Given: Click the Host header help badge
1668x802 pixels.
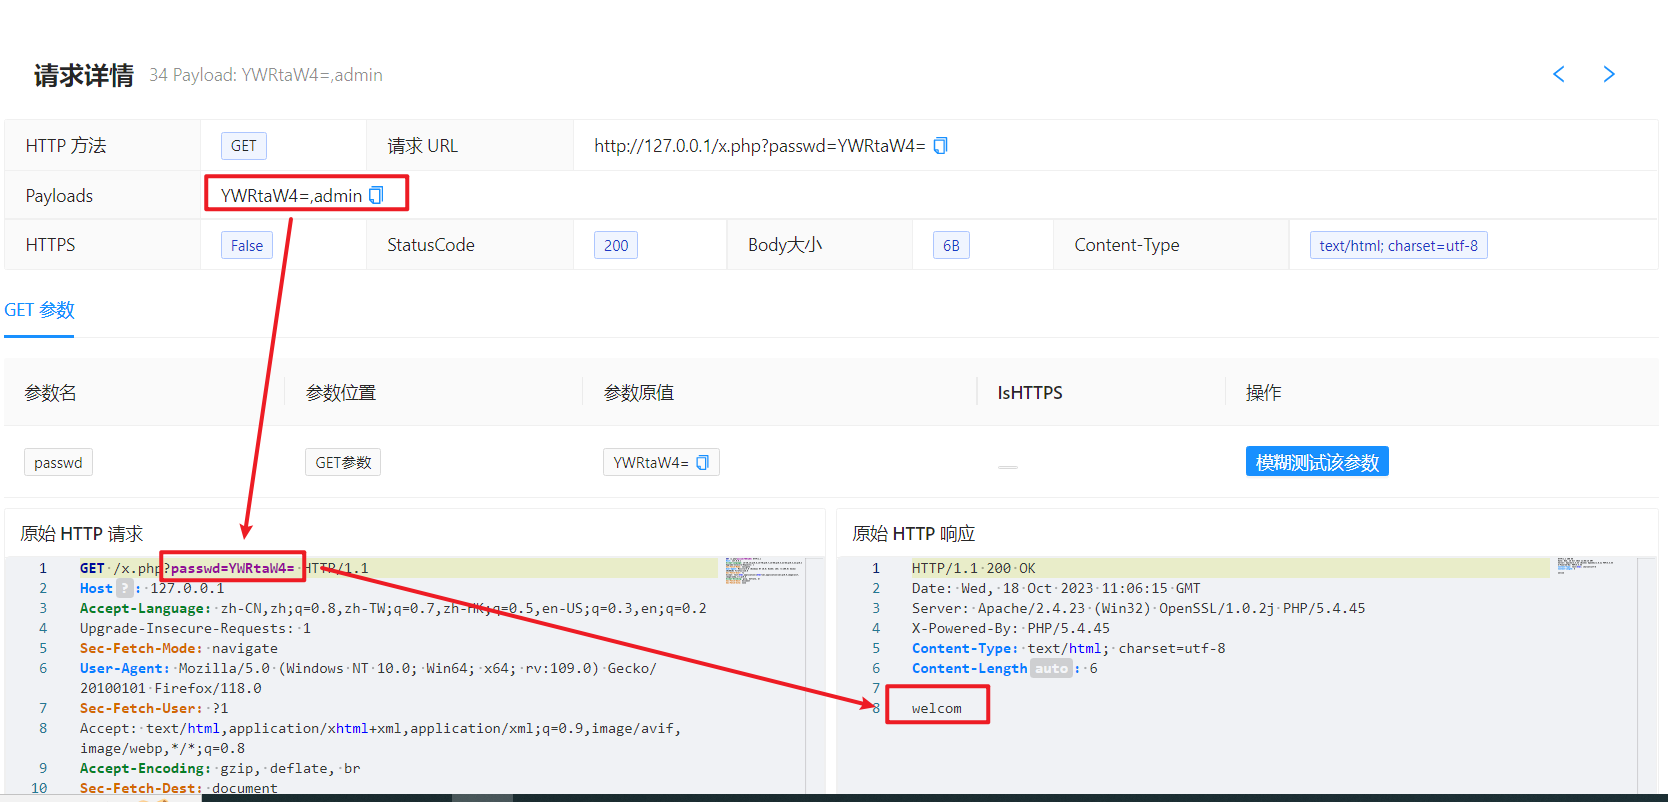Looking at the screenshot, I should pyautogui.click(x=124, y=588).
